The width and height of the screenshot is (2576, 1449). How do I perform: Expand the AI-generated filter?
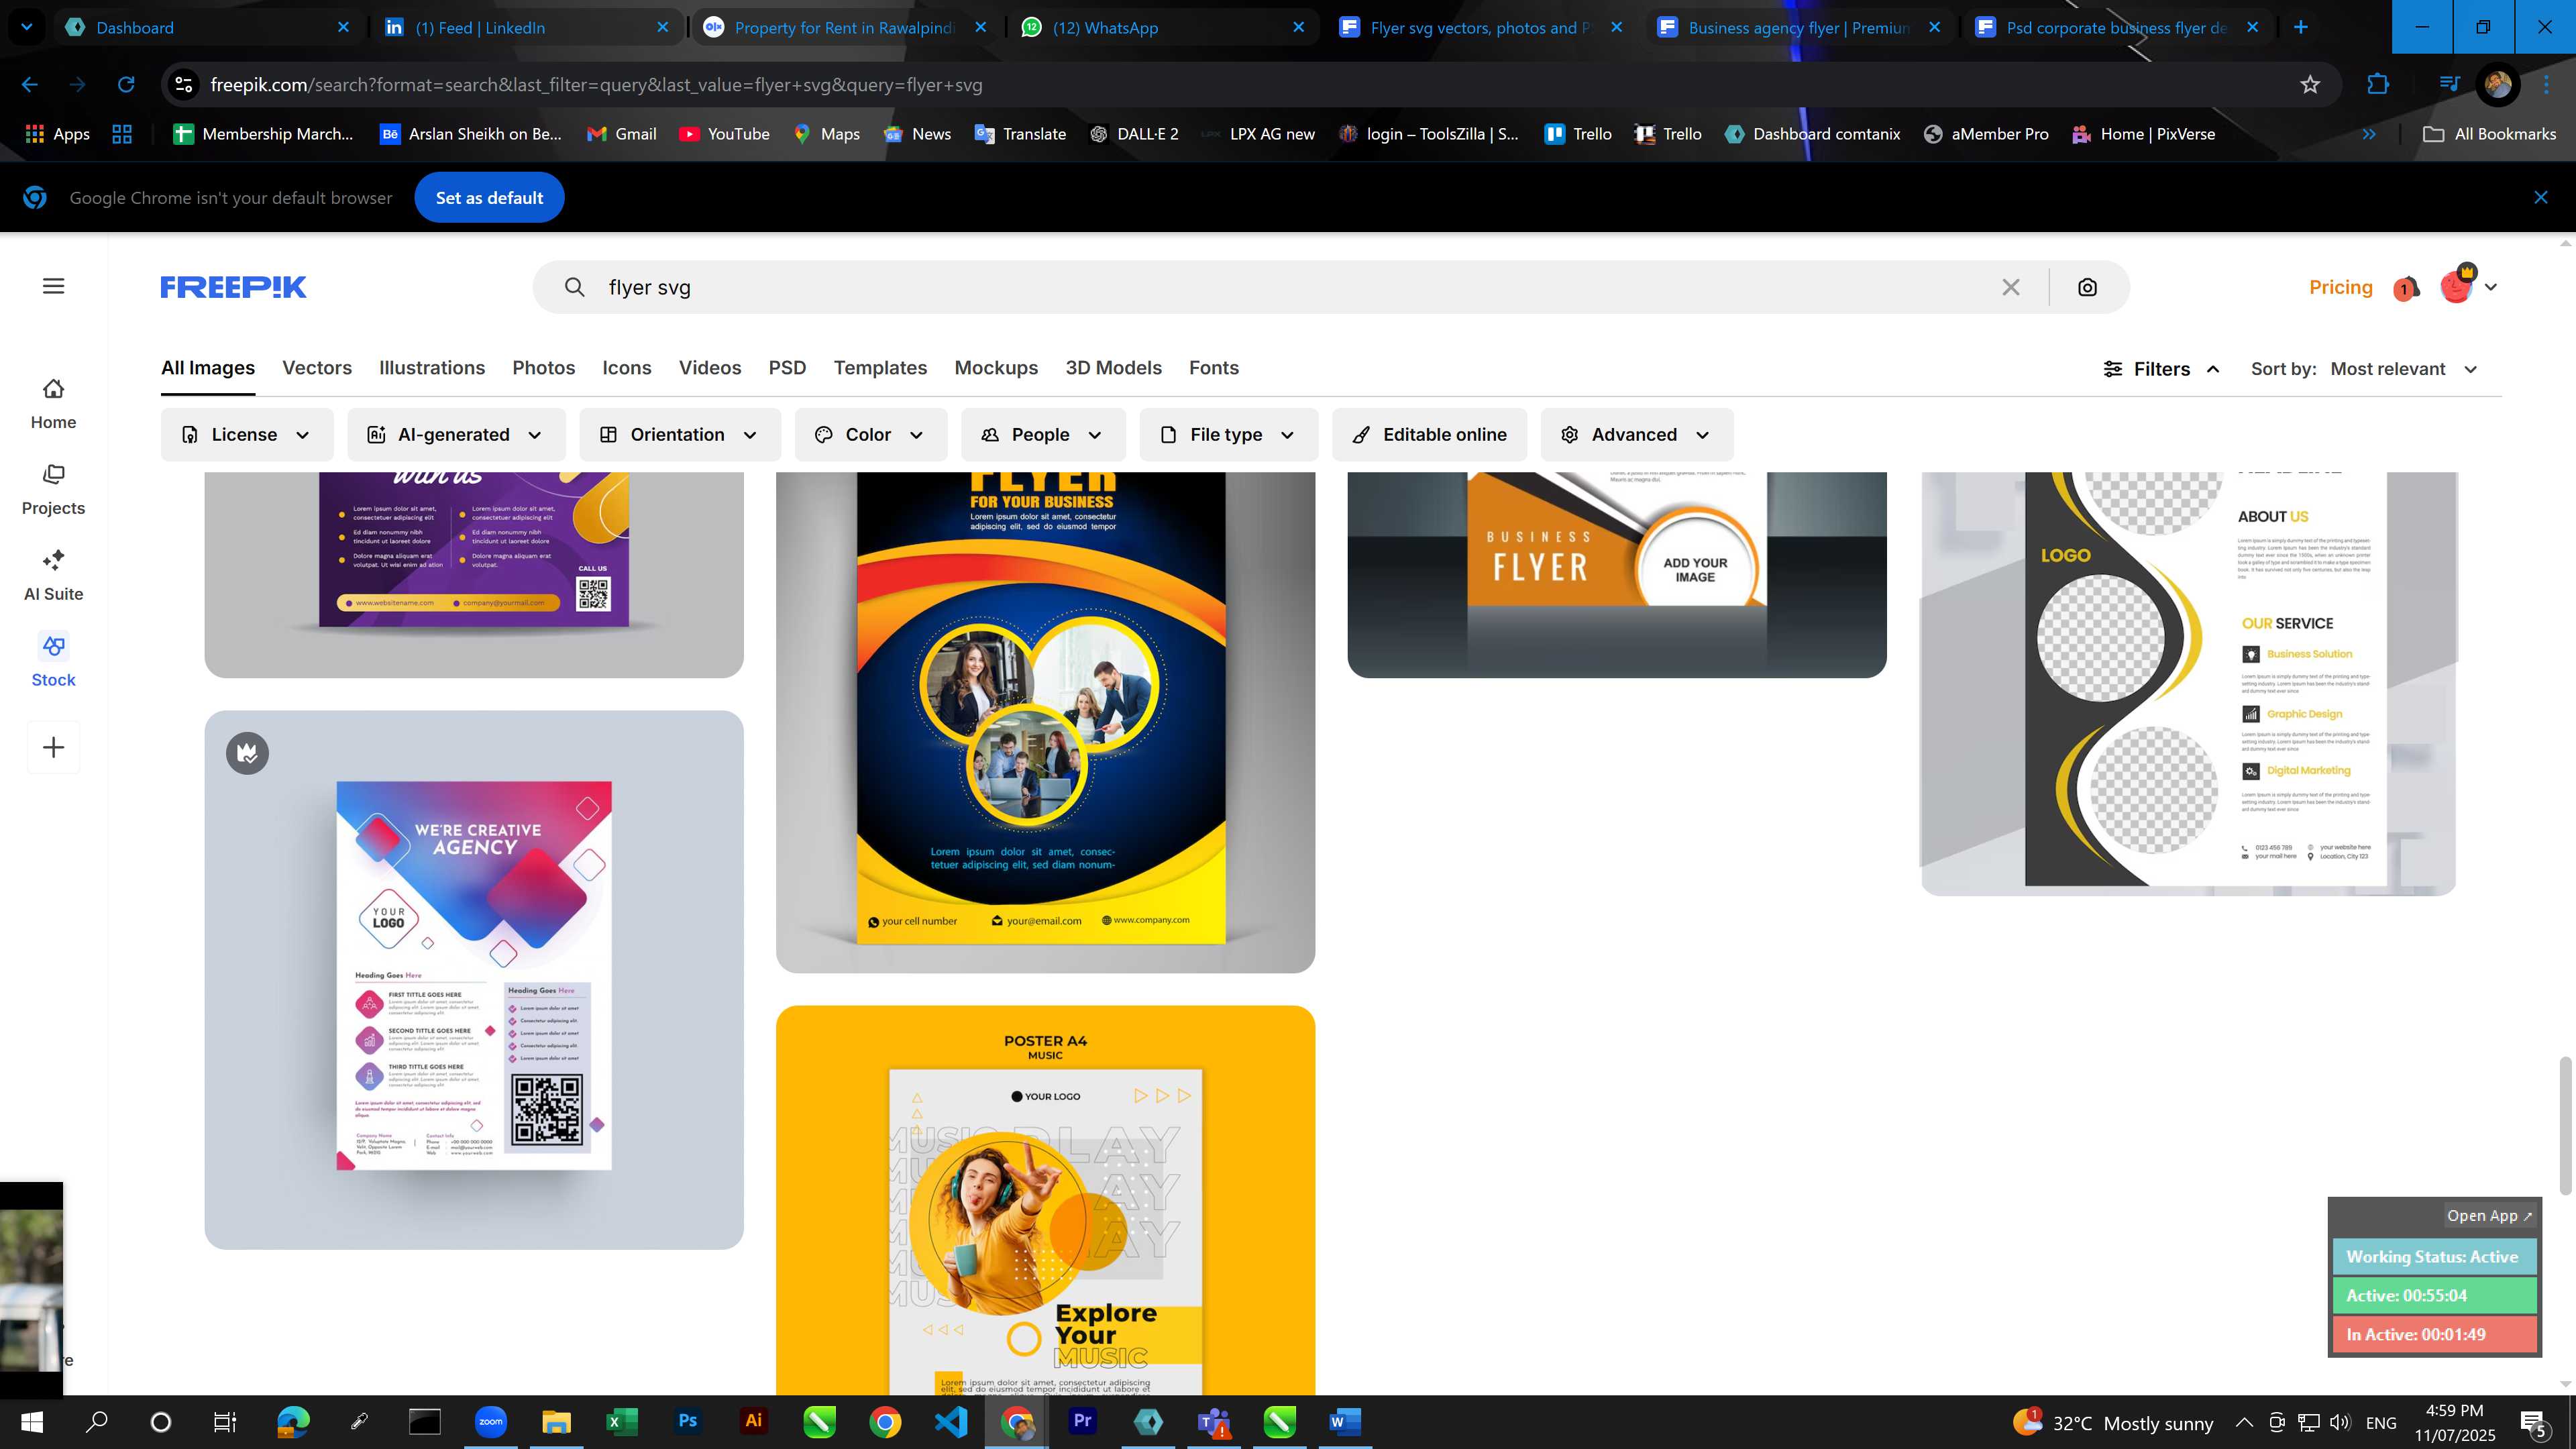[x=456, y=435]
